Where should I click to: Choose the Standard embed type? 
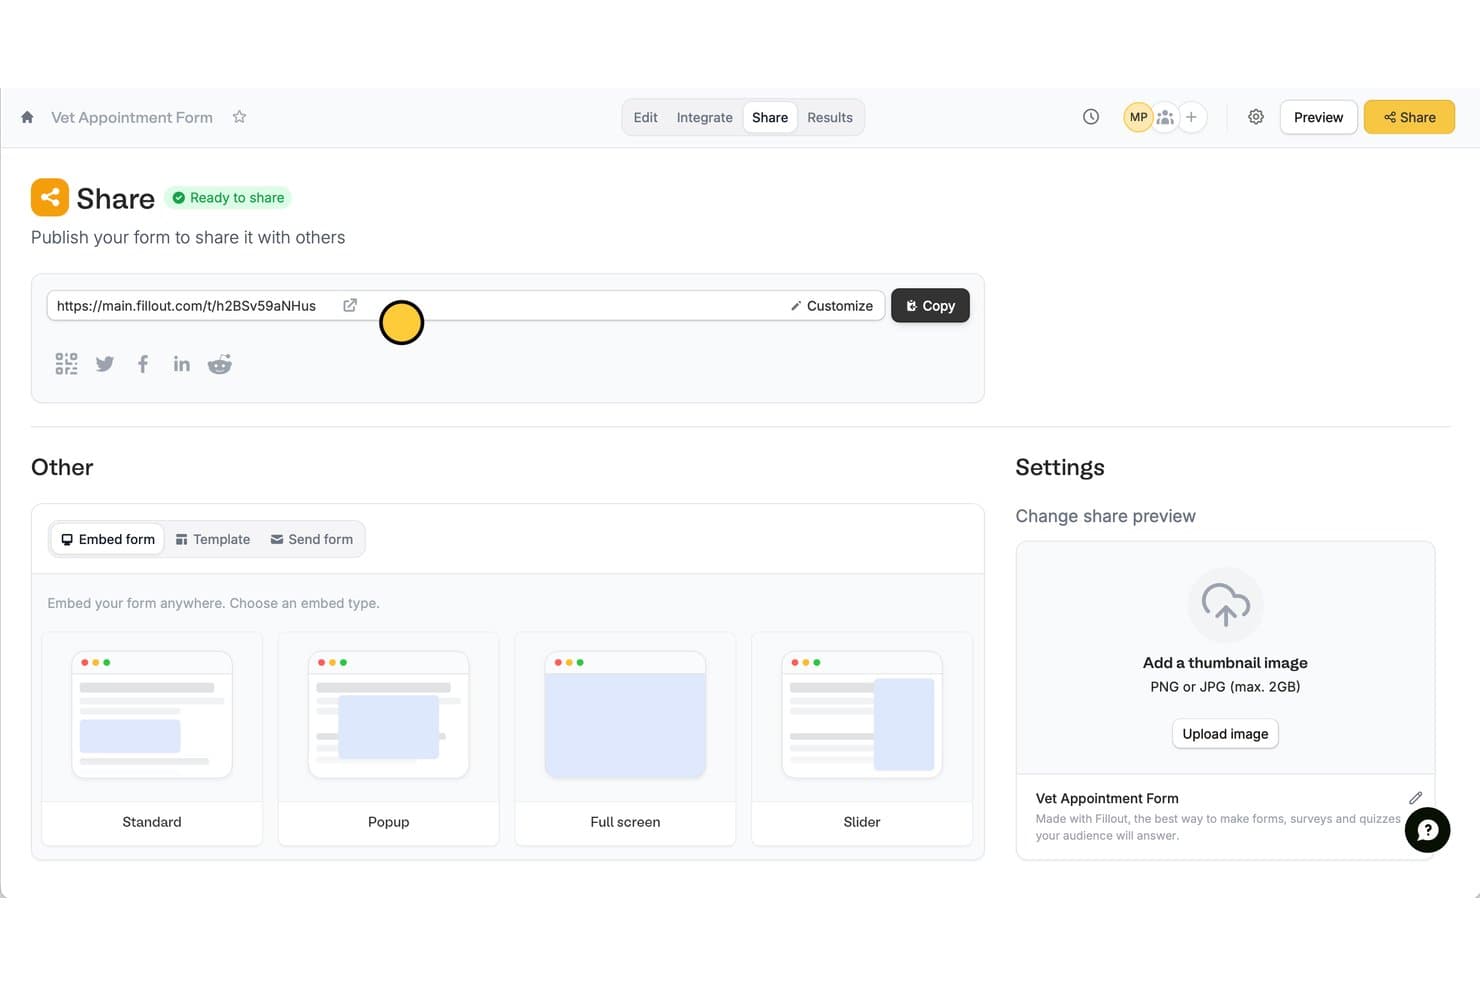[152, 739]
